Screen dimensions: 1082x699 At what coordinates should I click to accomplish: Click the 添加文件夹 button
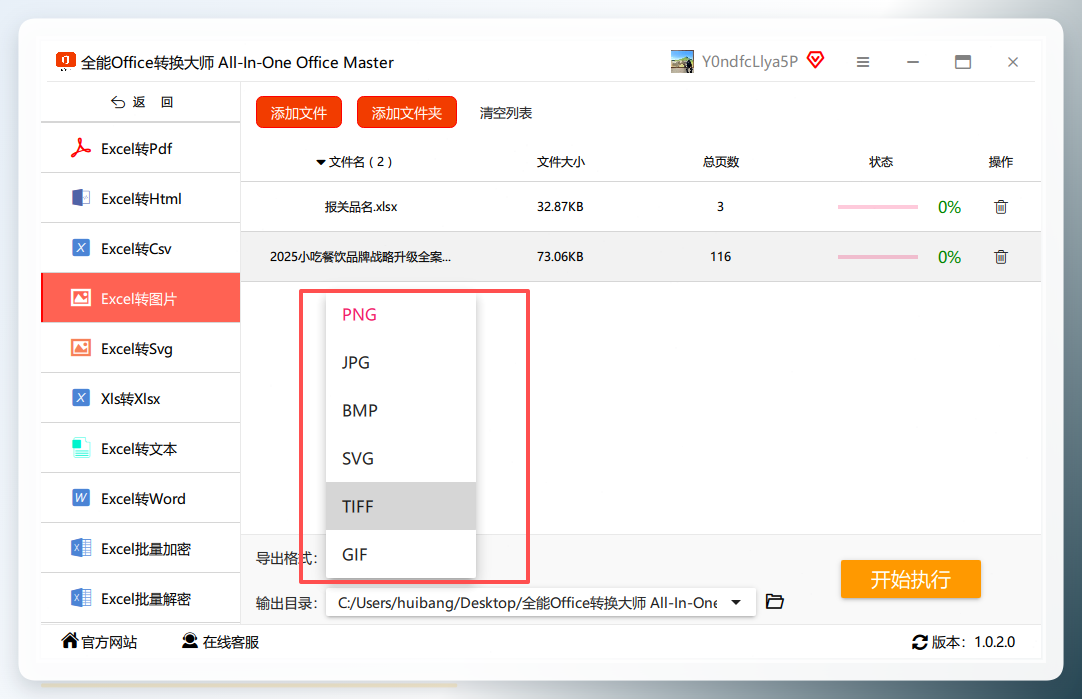[x=406, y=112]
